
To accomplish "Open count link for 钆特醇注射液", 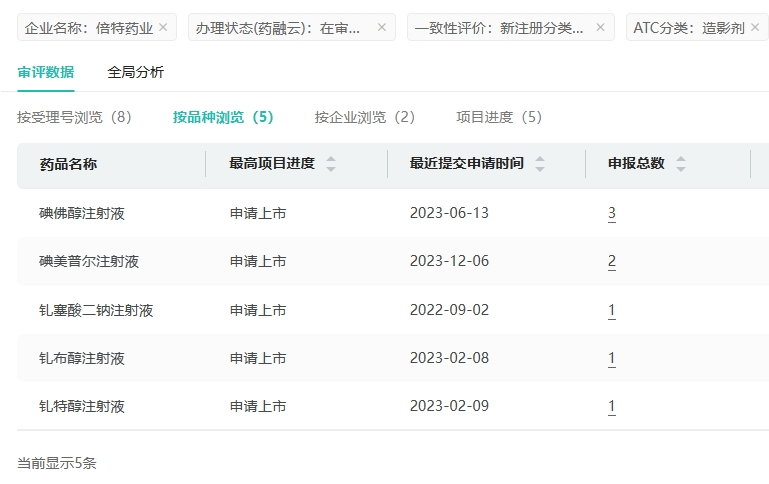I will click(x=612, y=407).
